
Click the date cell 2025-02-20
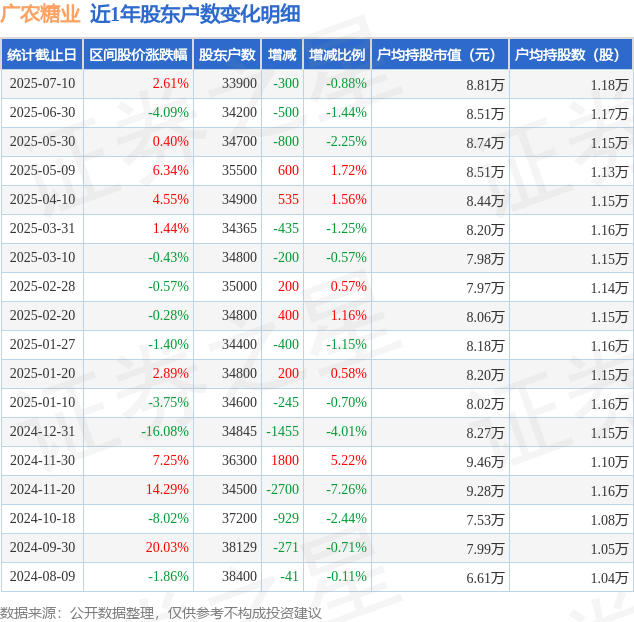pyautogui.click(x=42, y=315)
